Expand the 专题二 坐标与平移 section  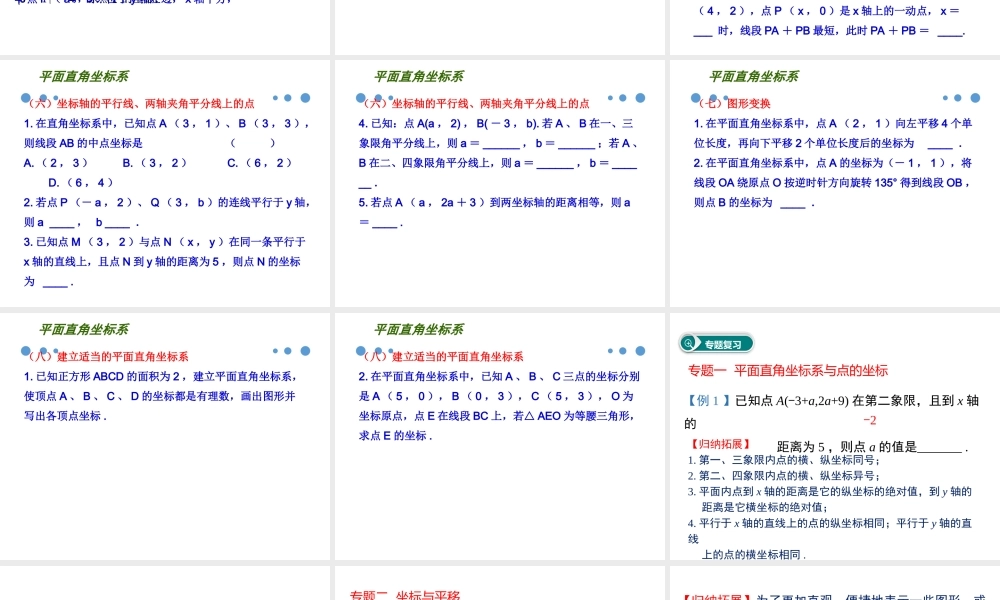404,594
